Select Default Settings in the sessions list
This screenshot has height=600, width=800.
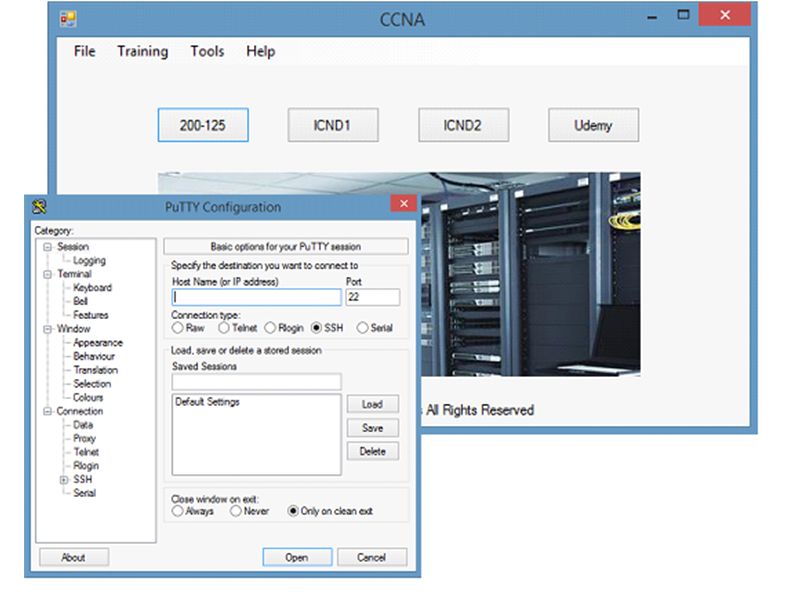207,402
